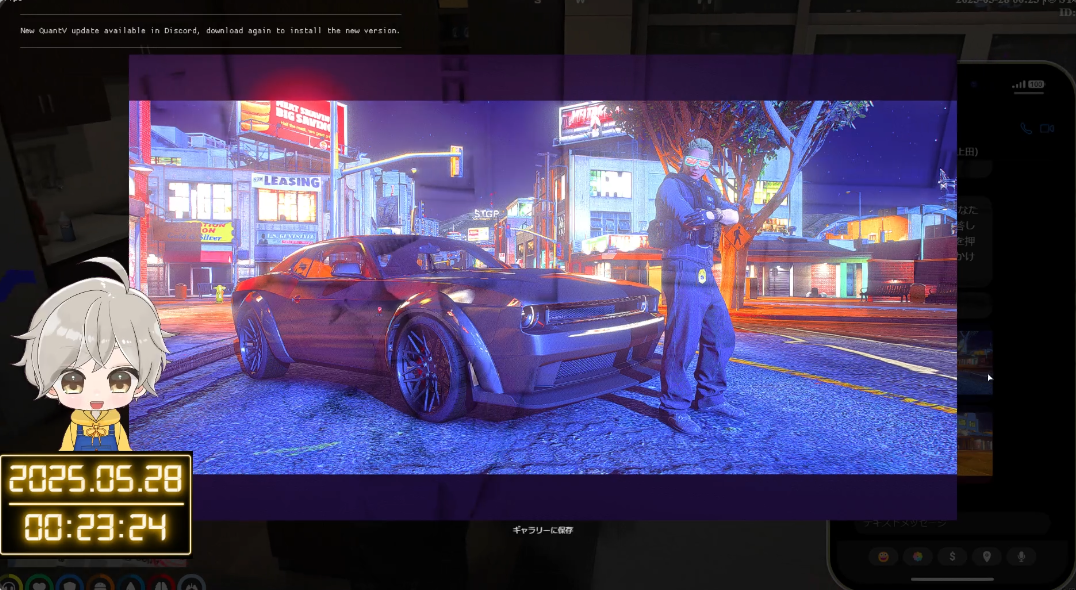Click the blue armor vest status icon
1076x590 pixels.
coord(71,583)
